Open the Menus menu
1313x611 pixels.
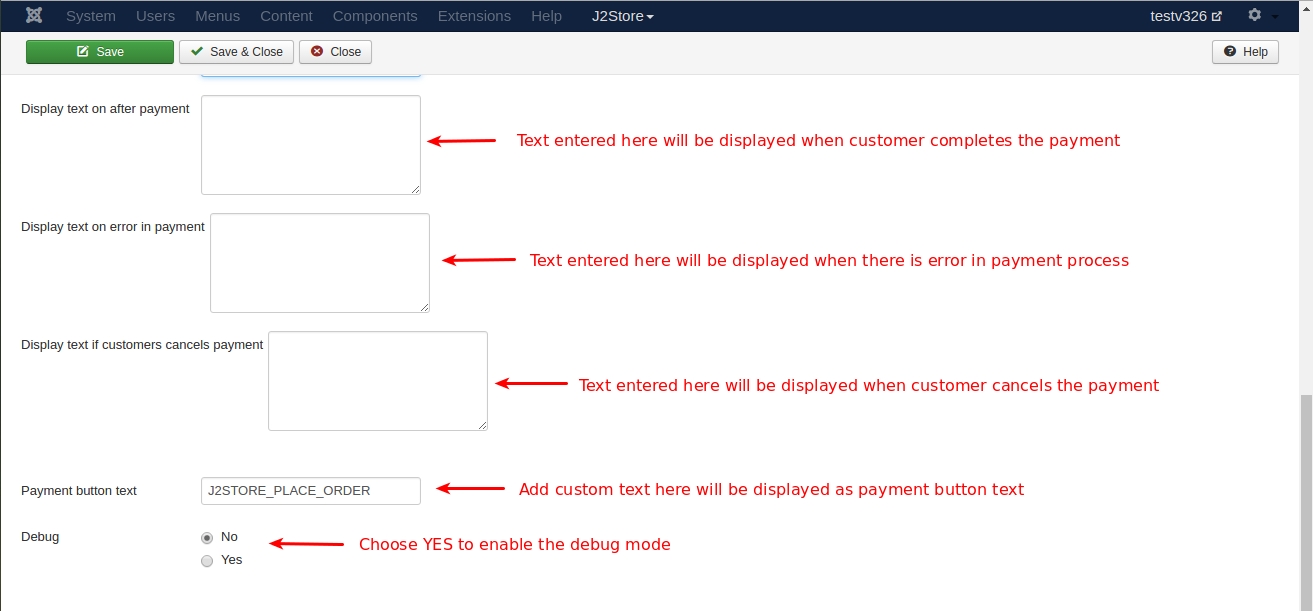tap(218, 16)
